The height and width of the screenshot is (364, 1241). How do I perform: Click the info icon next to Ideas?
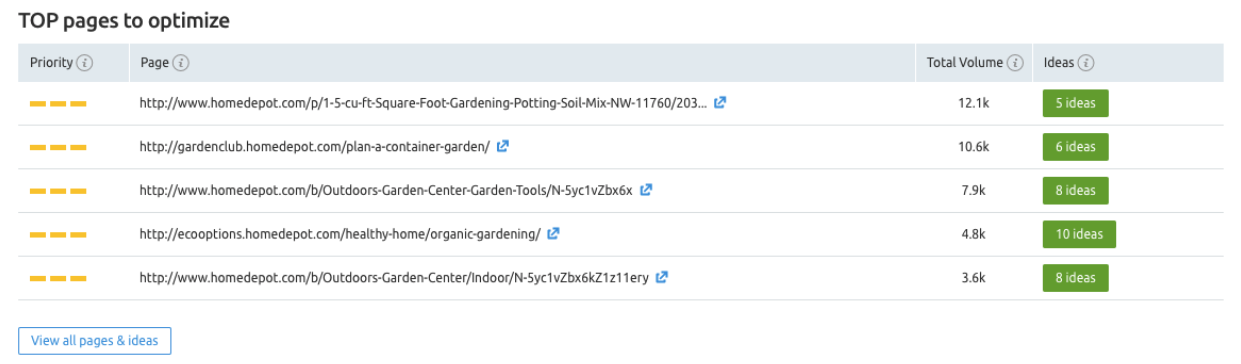coord(1086,63)
